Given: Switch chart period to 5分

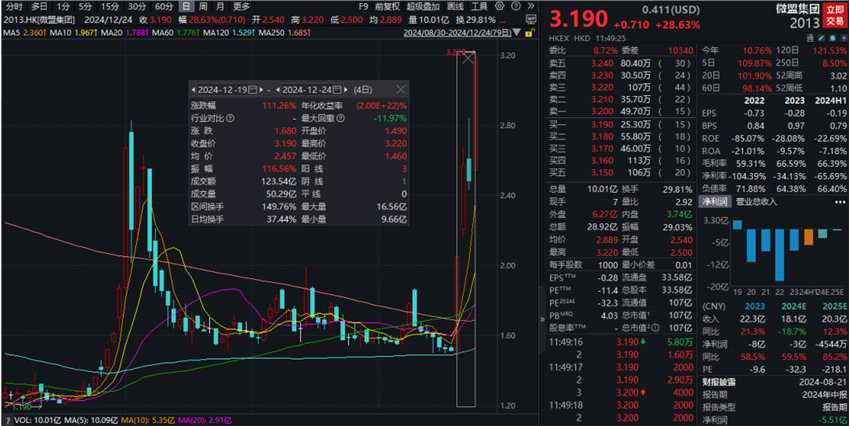Looking at the screenshot, I should (x=85, y=7).
